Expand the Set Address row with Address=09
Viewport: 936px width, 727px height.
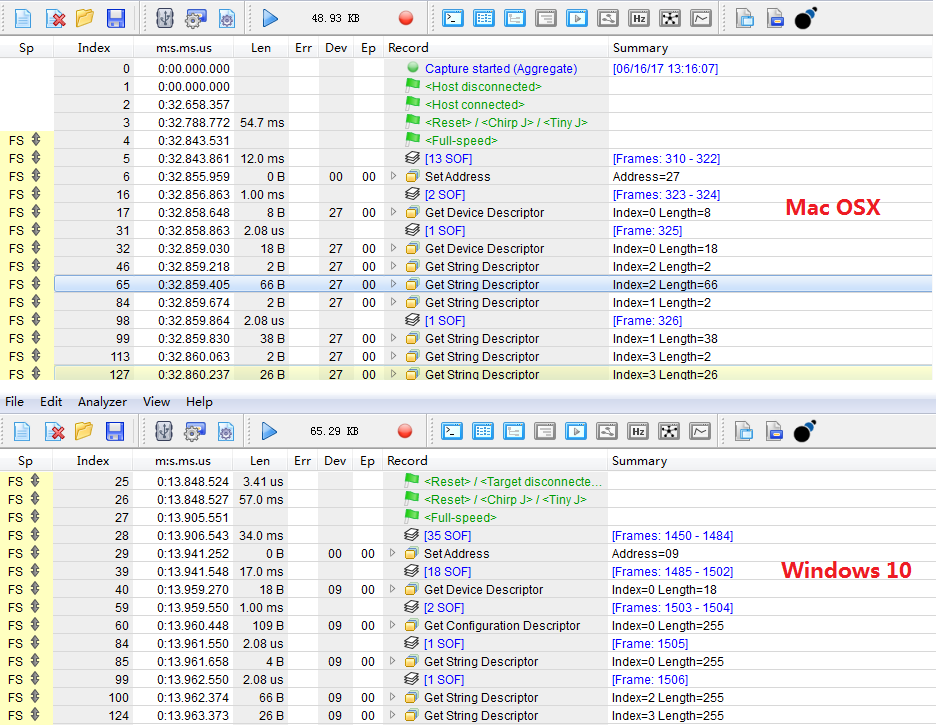point(392,553)
